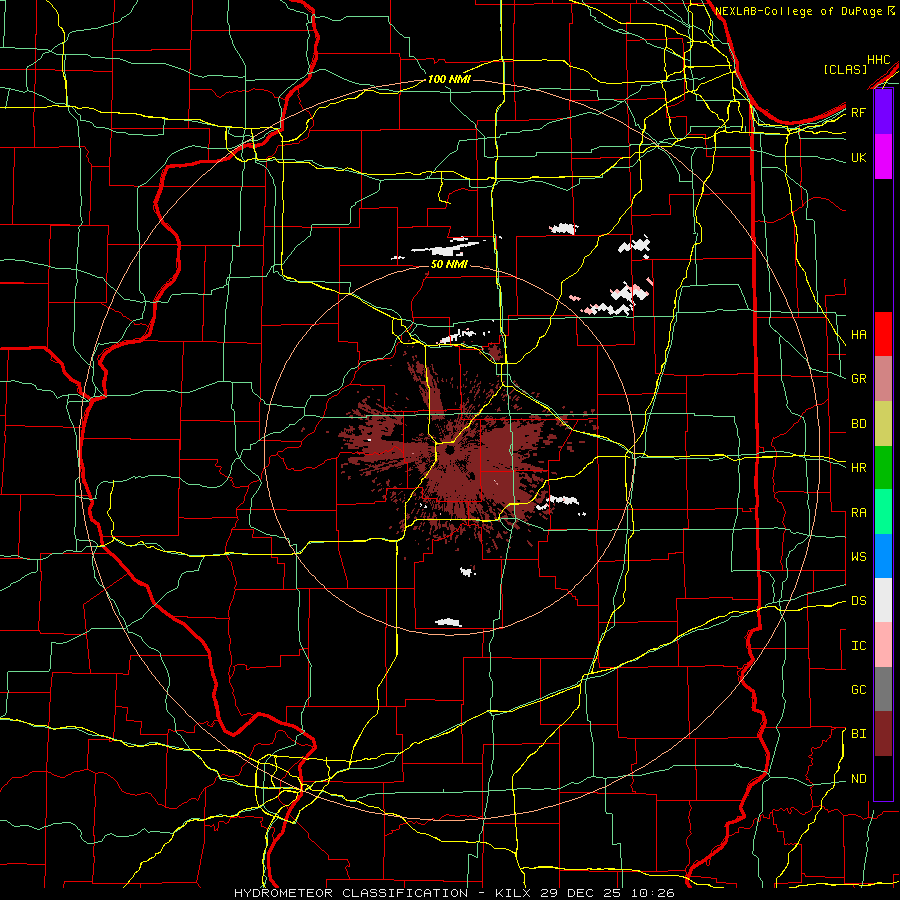The width and height of the screenshot is (900, 900).
Task: Click the RF purple legend swatch
Action: point(883,112)
